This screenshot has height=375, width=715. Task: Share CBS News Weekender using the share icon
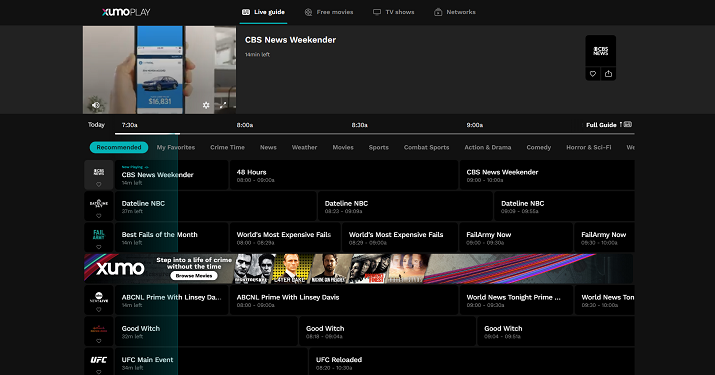coord(608,74)
